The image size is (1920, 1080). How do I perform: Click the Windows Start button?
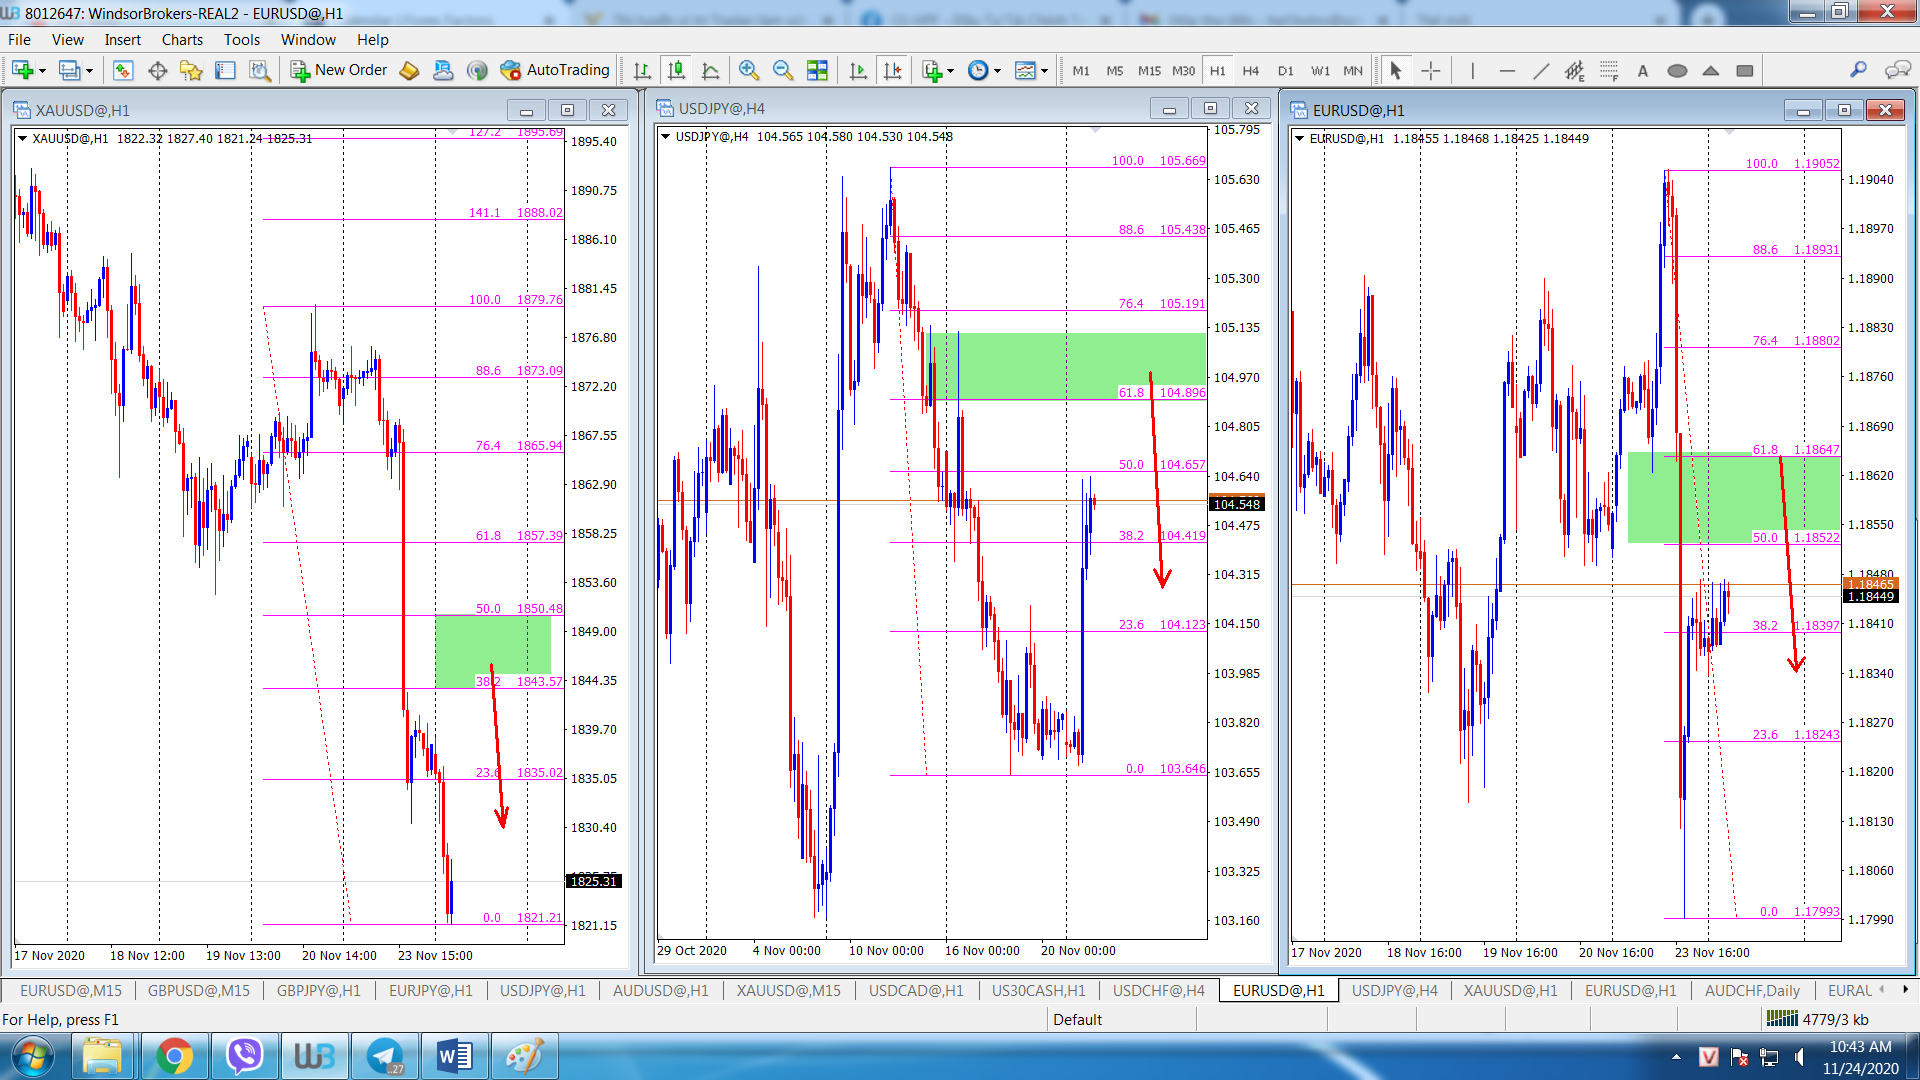point(33,1057)
